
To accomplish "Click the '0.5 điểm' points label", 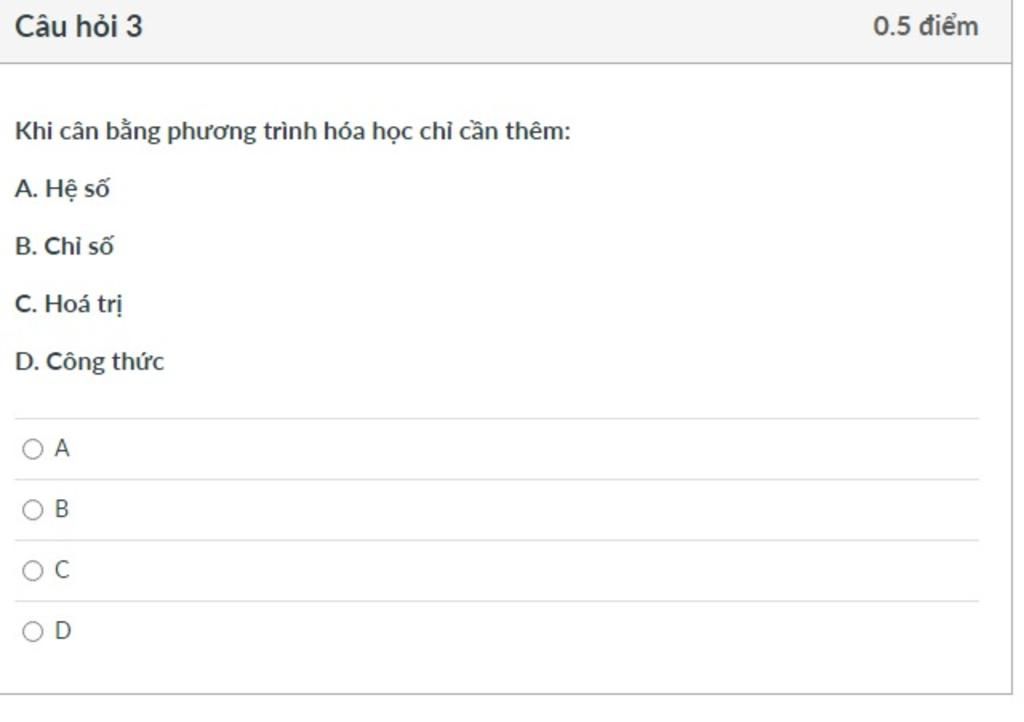I will [926, 26].
